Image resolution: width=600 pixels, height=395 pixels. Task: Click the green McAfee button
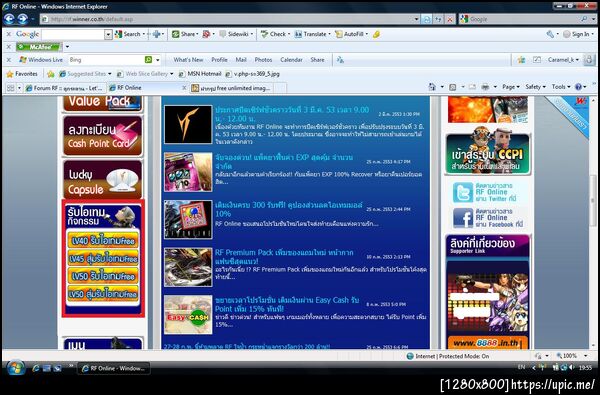click(x=38, y=47)
